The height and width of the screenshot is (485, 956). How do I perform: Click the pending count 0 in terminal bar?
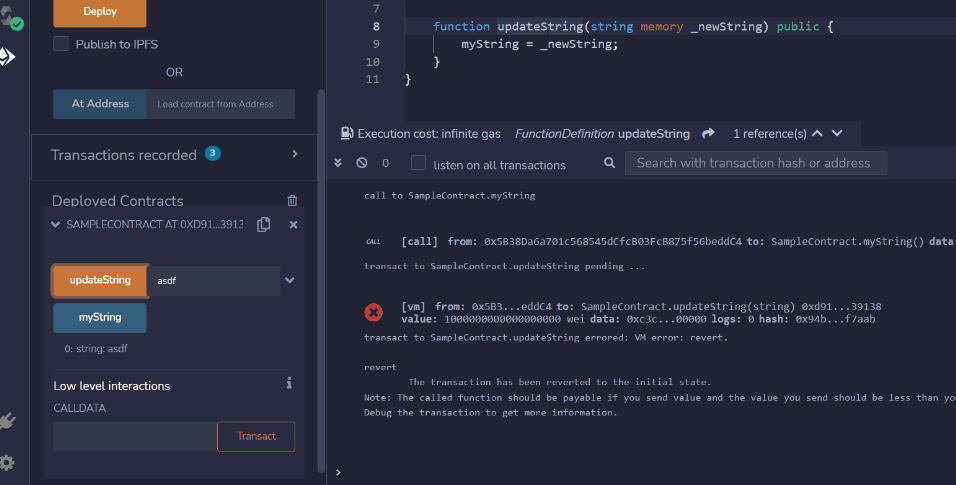pos(385,163)
